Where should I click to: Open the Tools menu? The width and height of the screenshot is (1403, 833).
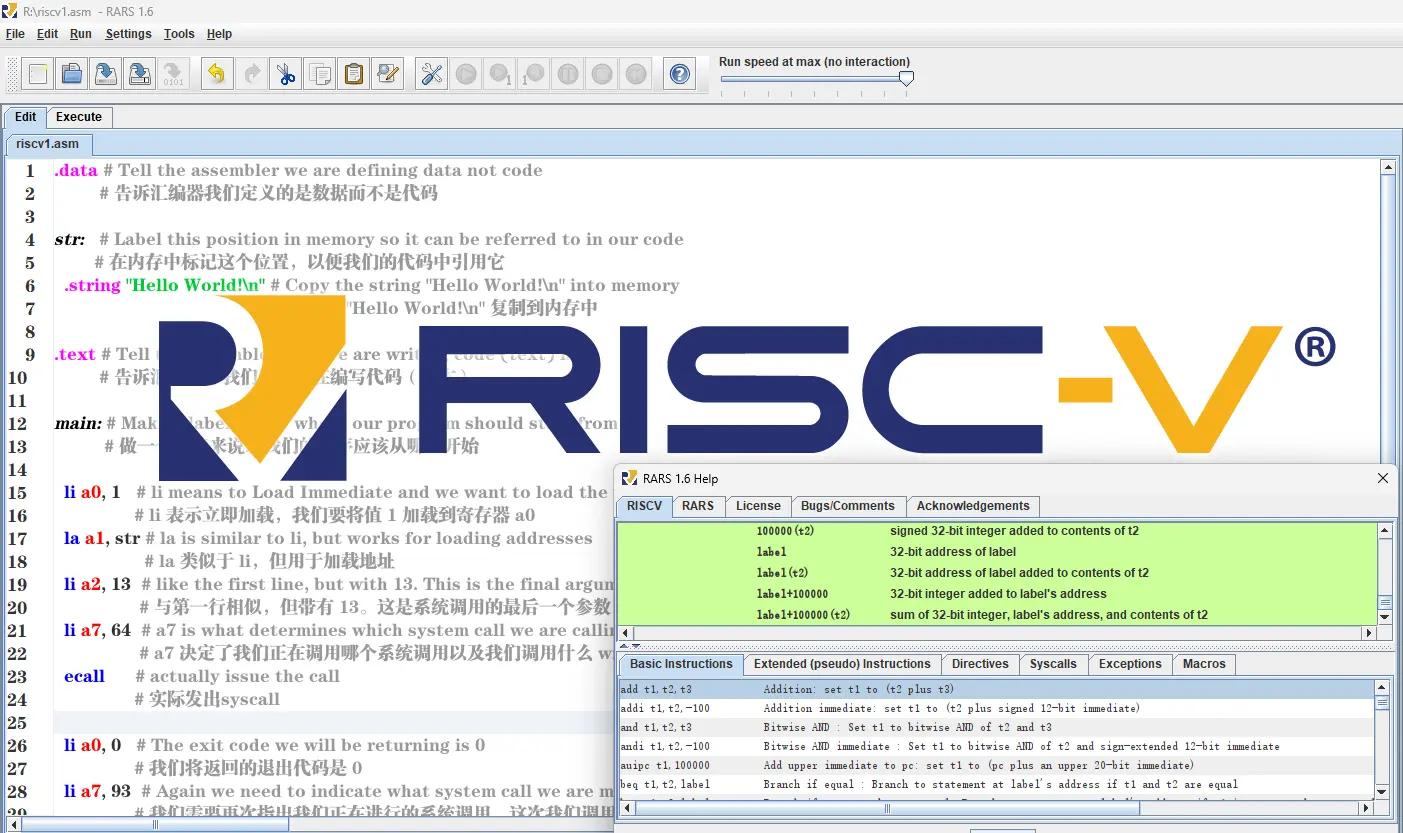tap(179, 34)
